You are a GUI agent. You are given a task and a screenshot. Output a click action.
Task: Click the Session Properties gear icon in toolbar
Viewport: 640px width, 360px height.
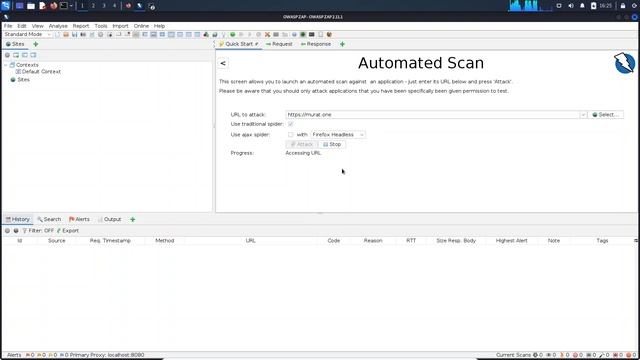click(100, 35)
